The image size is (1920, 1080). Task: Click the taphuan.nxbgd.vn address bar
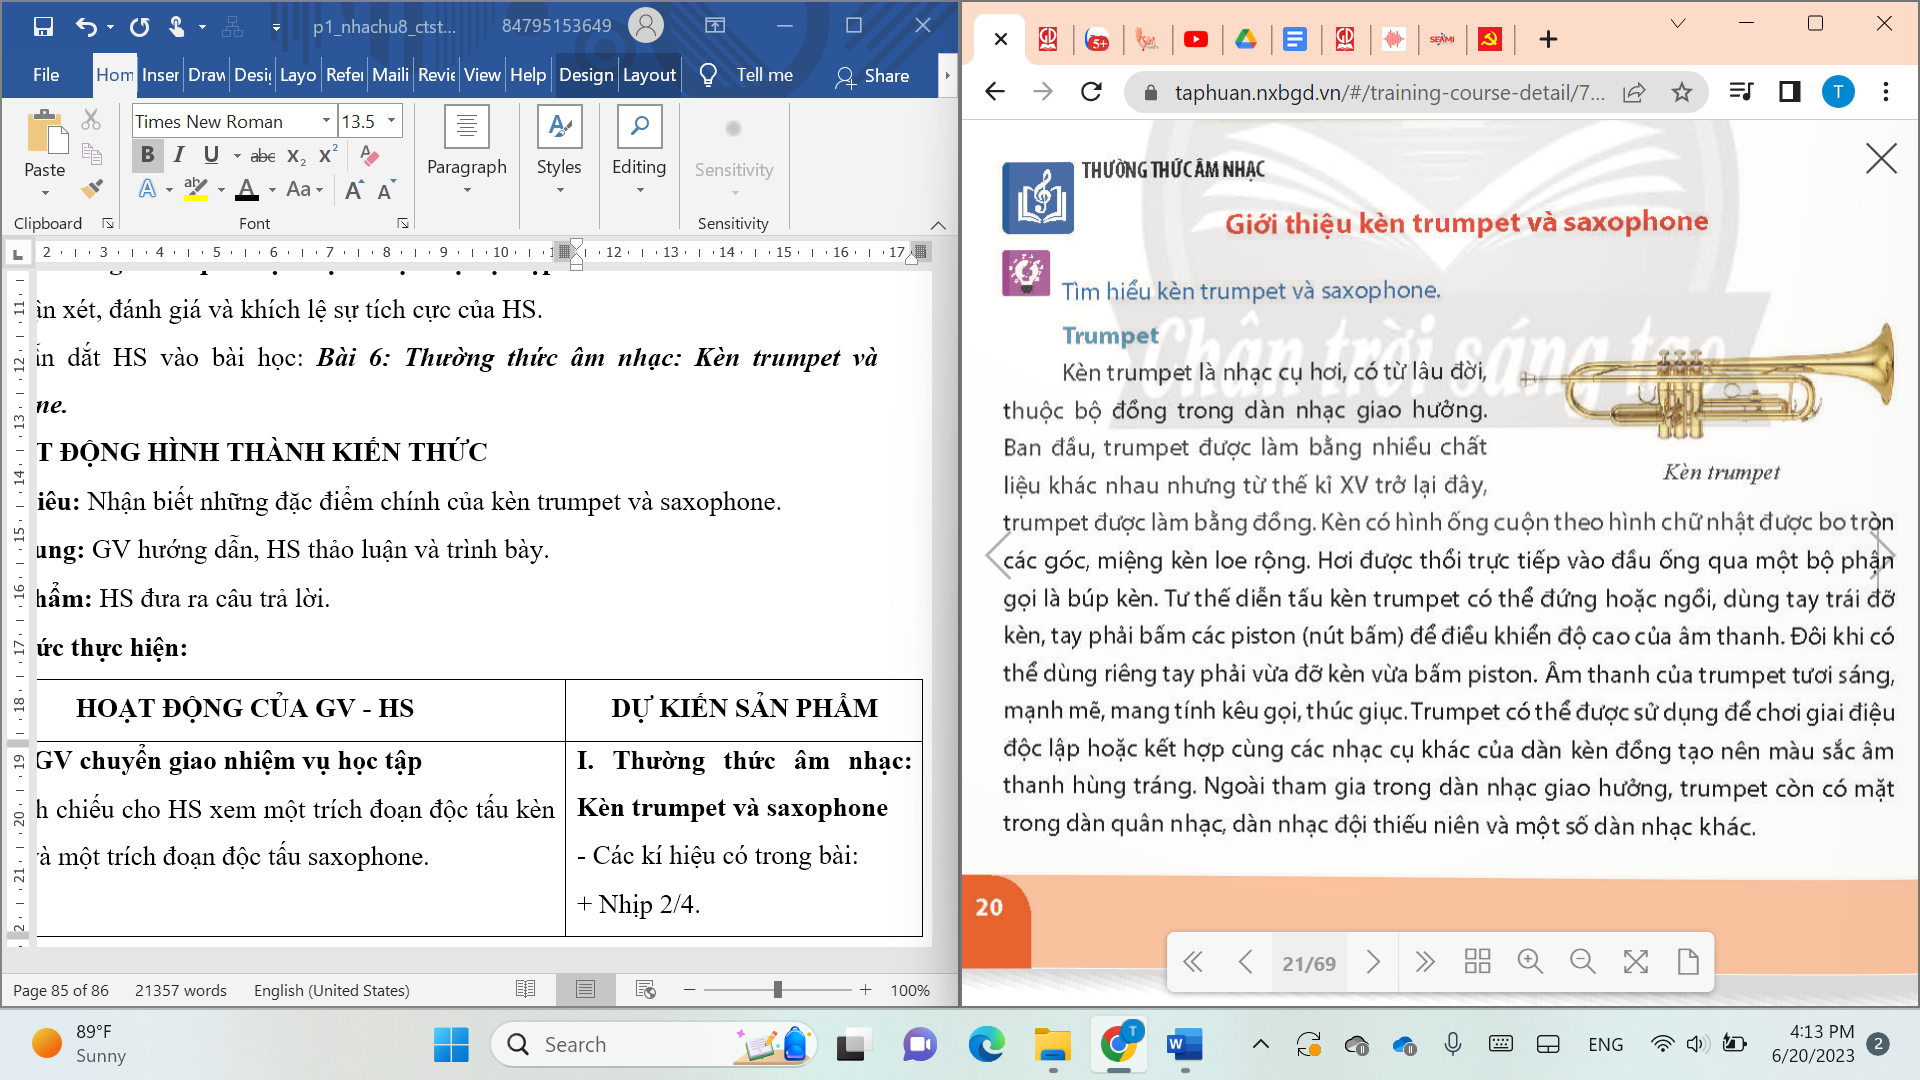(1389, 92)
